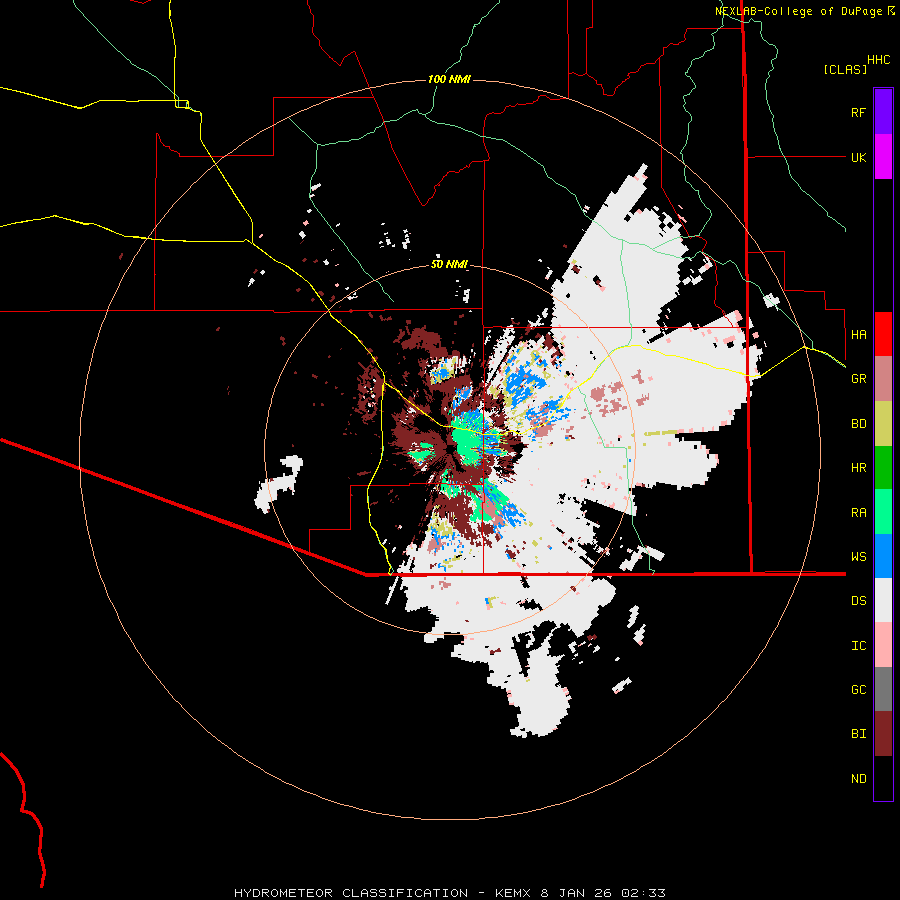Click the RA legend label
Screen dimensions: 900x900
click(x=858, y=513)
